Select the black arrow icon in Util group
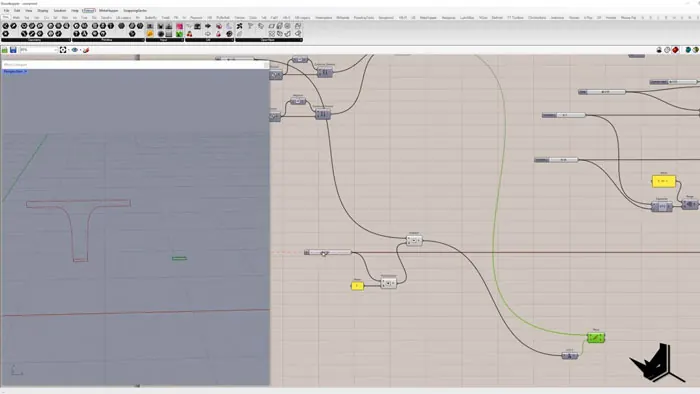This screenshot has width=700, height=394. point(208,26)
